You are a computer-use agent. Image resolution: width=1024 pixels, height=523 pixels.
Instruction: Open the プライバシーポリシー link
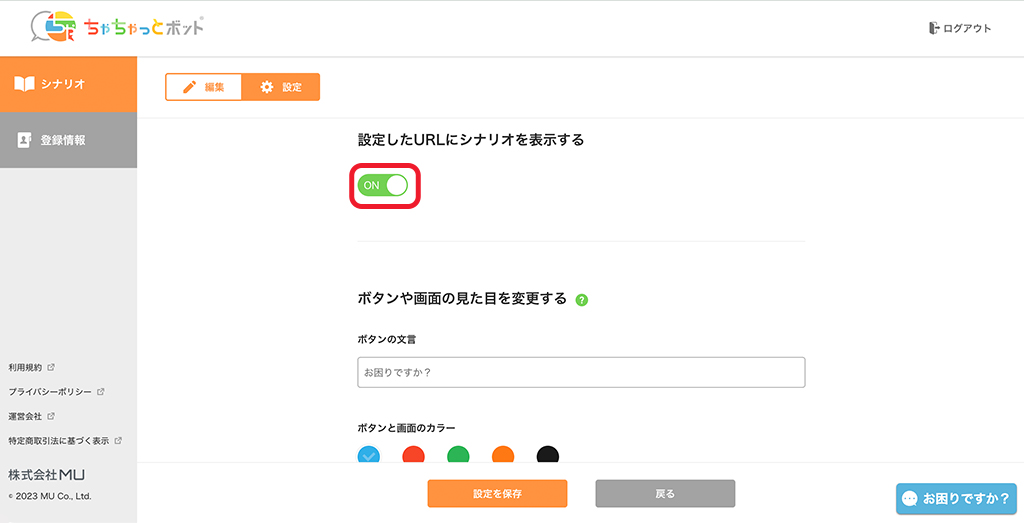tap(51, 392)
